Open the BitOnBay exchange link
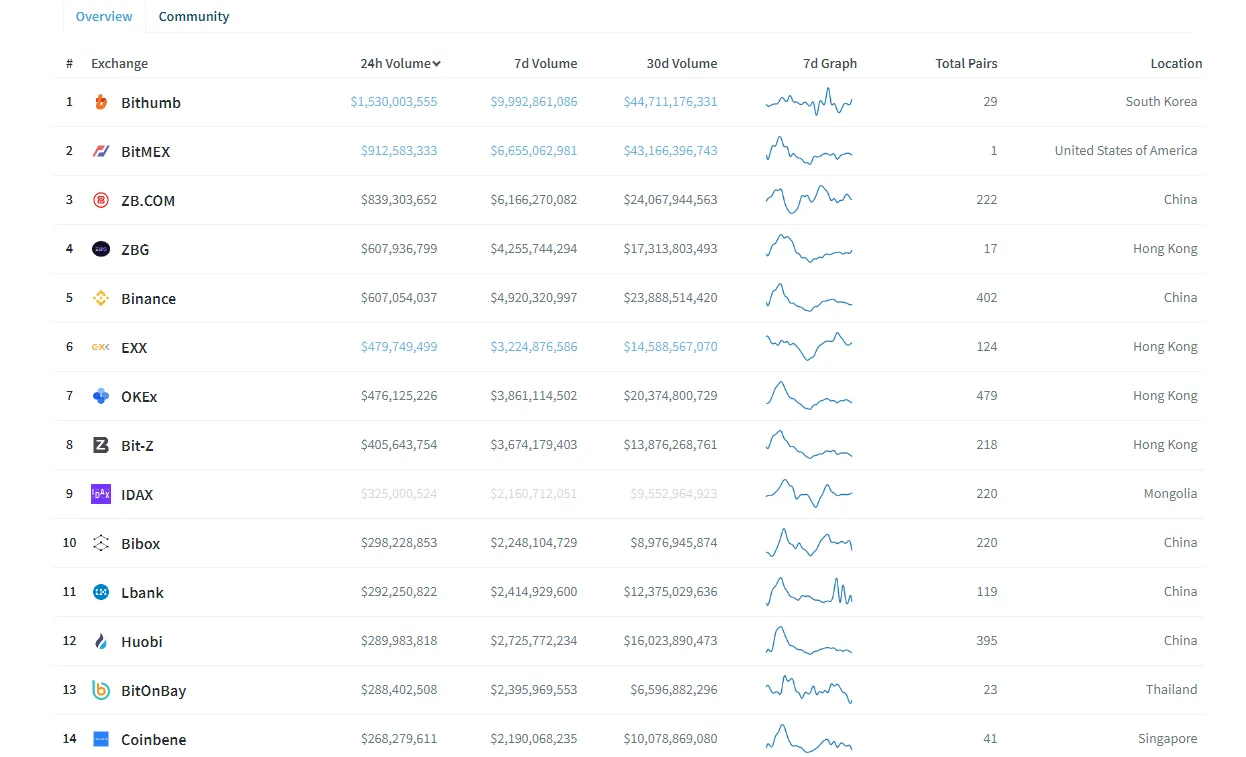Image resolution: width=1246 pixels, height=757 pixels. (x=154, y=690)
